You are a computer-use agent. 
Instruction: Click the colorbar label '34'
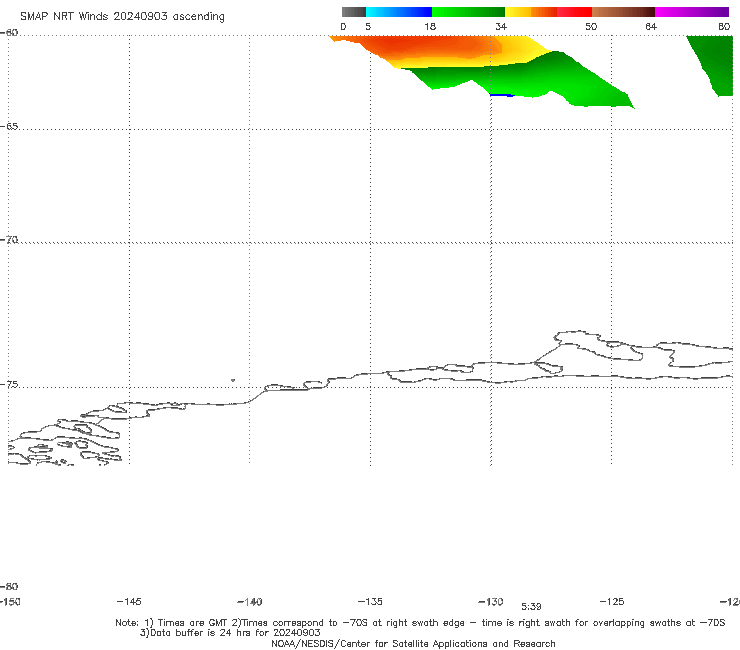501,26
